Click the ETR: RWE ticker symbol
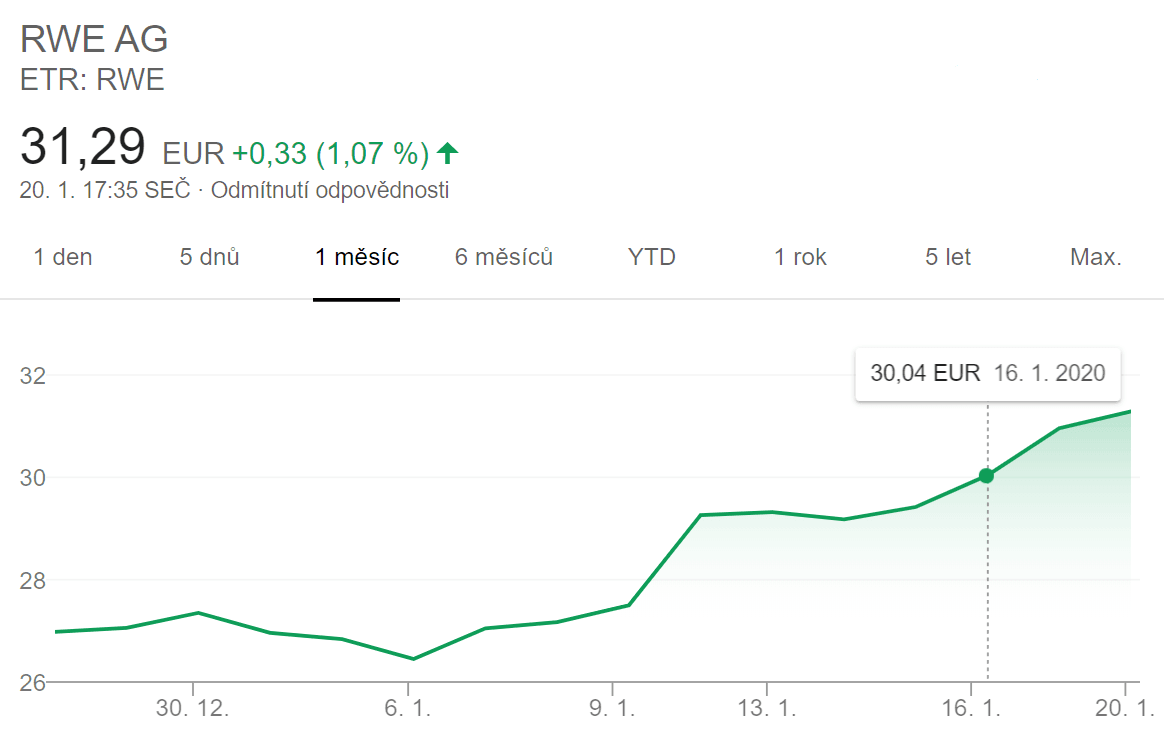The image size is (1164, 738). 92,80
